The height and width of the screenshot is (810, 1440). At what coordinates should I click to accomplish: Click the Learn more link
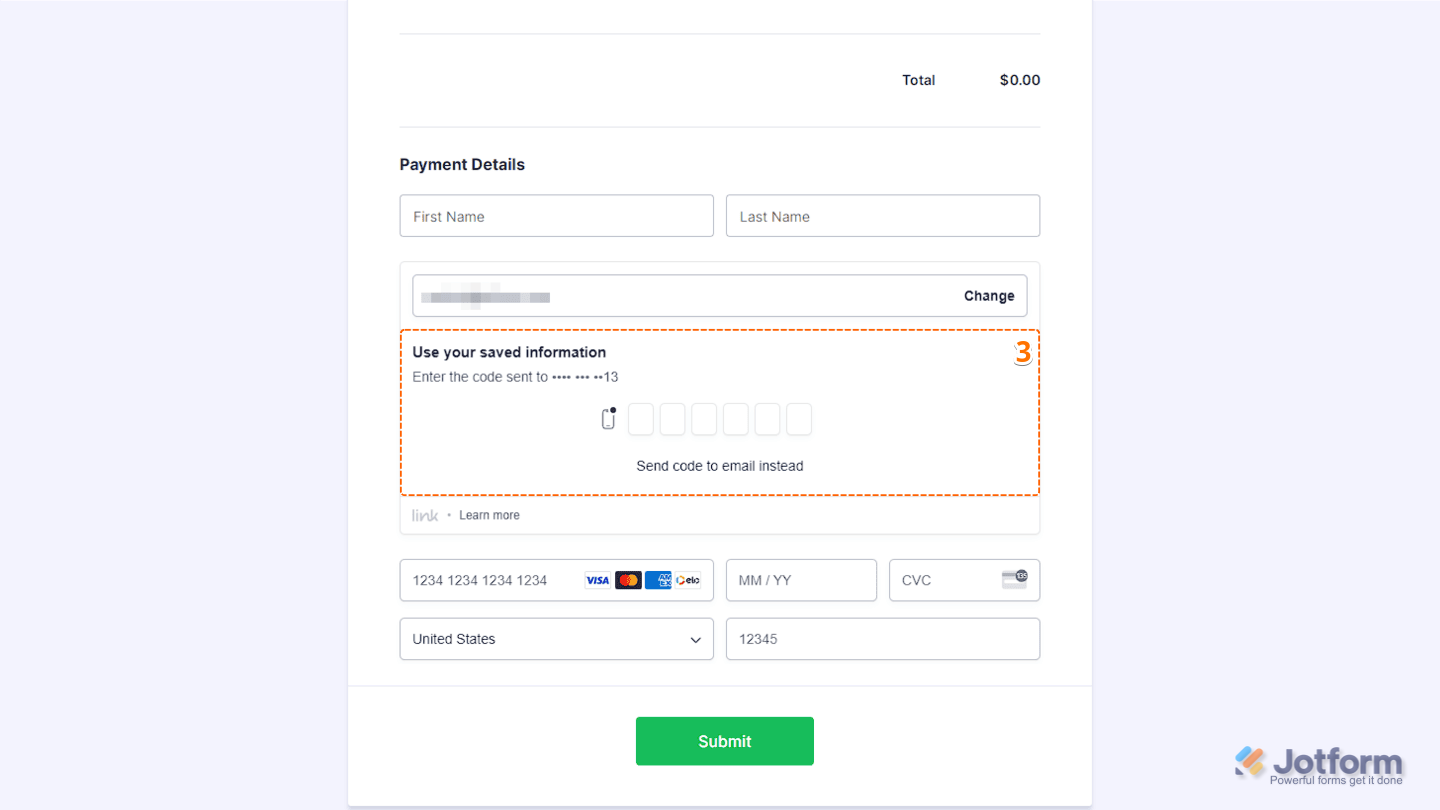coord(488,514)
